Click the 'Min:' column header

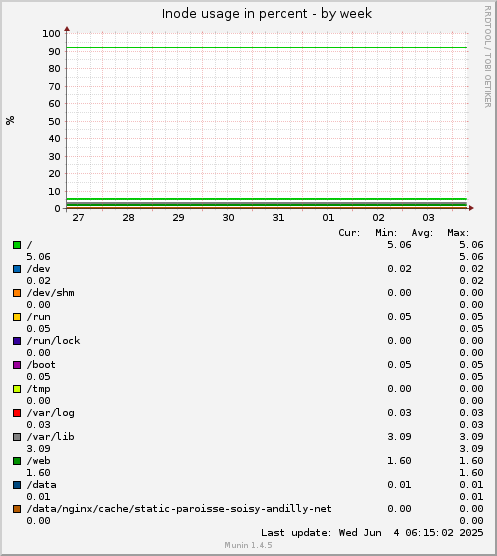386,233
